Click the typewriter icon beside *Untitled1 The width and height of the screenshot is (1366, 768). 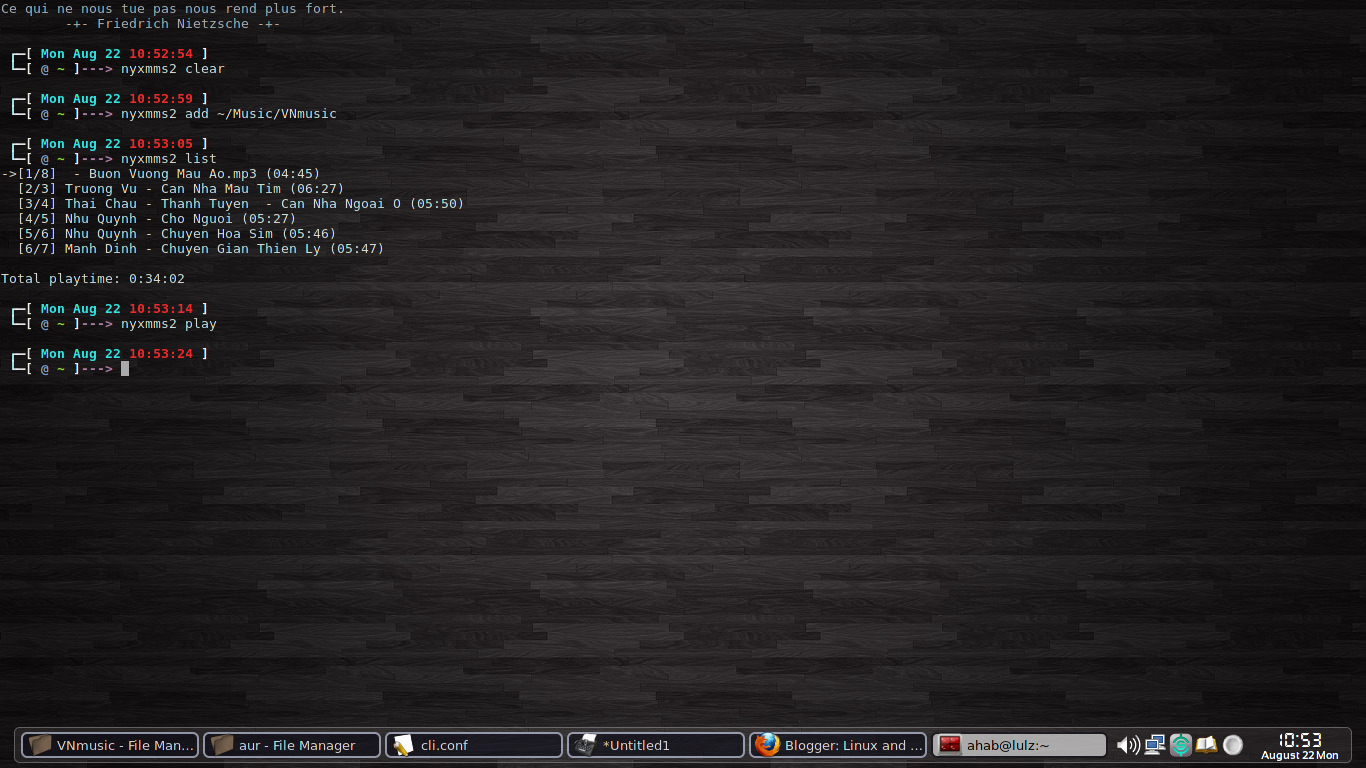click(585, 745)
